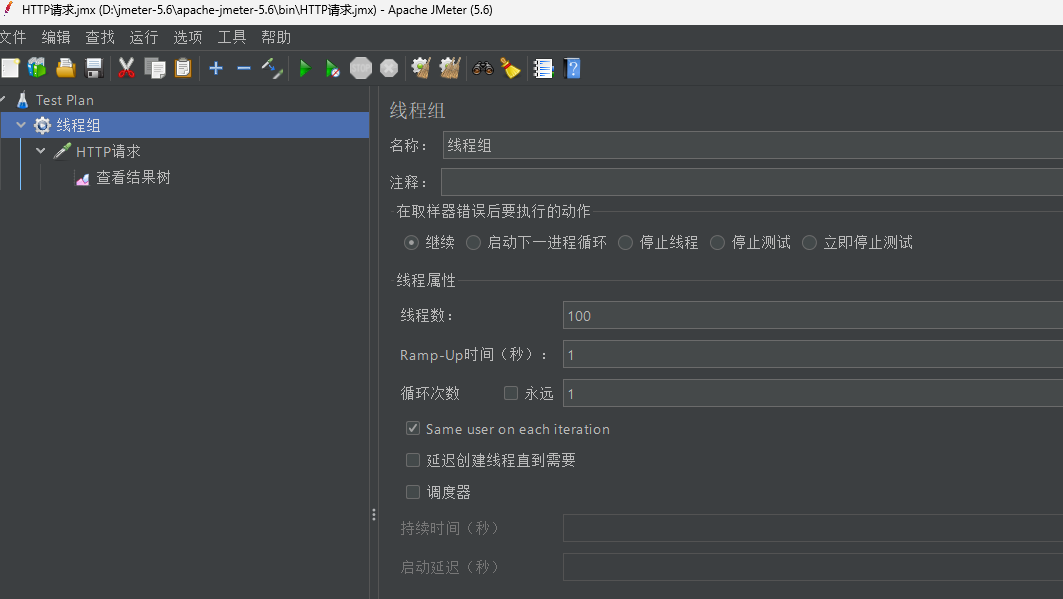
Task: Select the 立即停止测试 radio button
Action: pyautogui.click(x=809, y=243)
